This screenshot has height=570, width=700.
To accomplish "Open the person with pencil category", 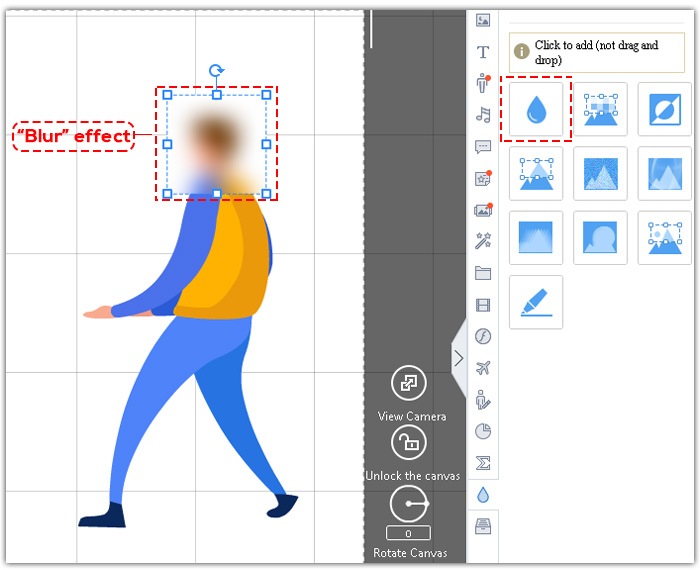I will 483,399.
